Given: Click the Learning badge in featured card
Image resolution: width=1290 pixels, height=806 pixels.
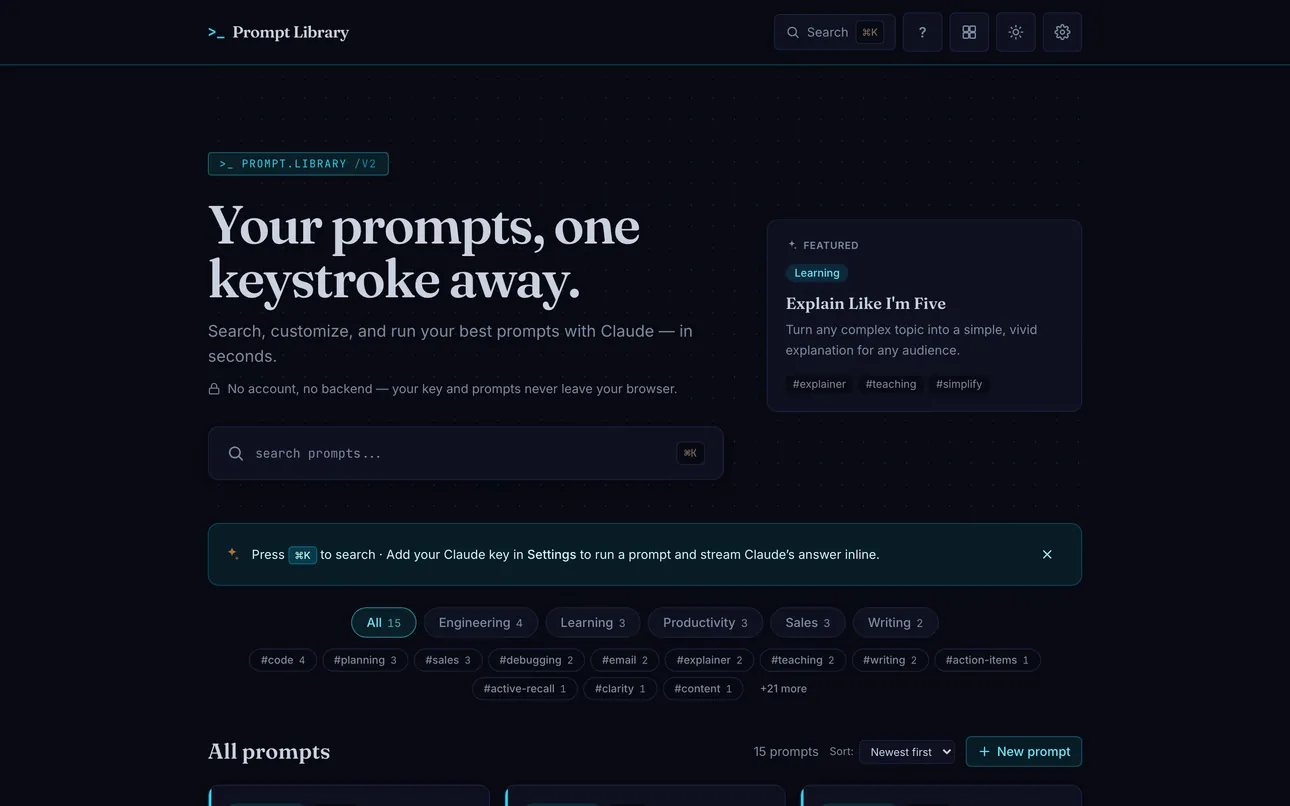Looking at the screenshot, I should 817,273.
